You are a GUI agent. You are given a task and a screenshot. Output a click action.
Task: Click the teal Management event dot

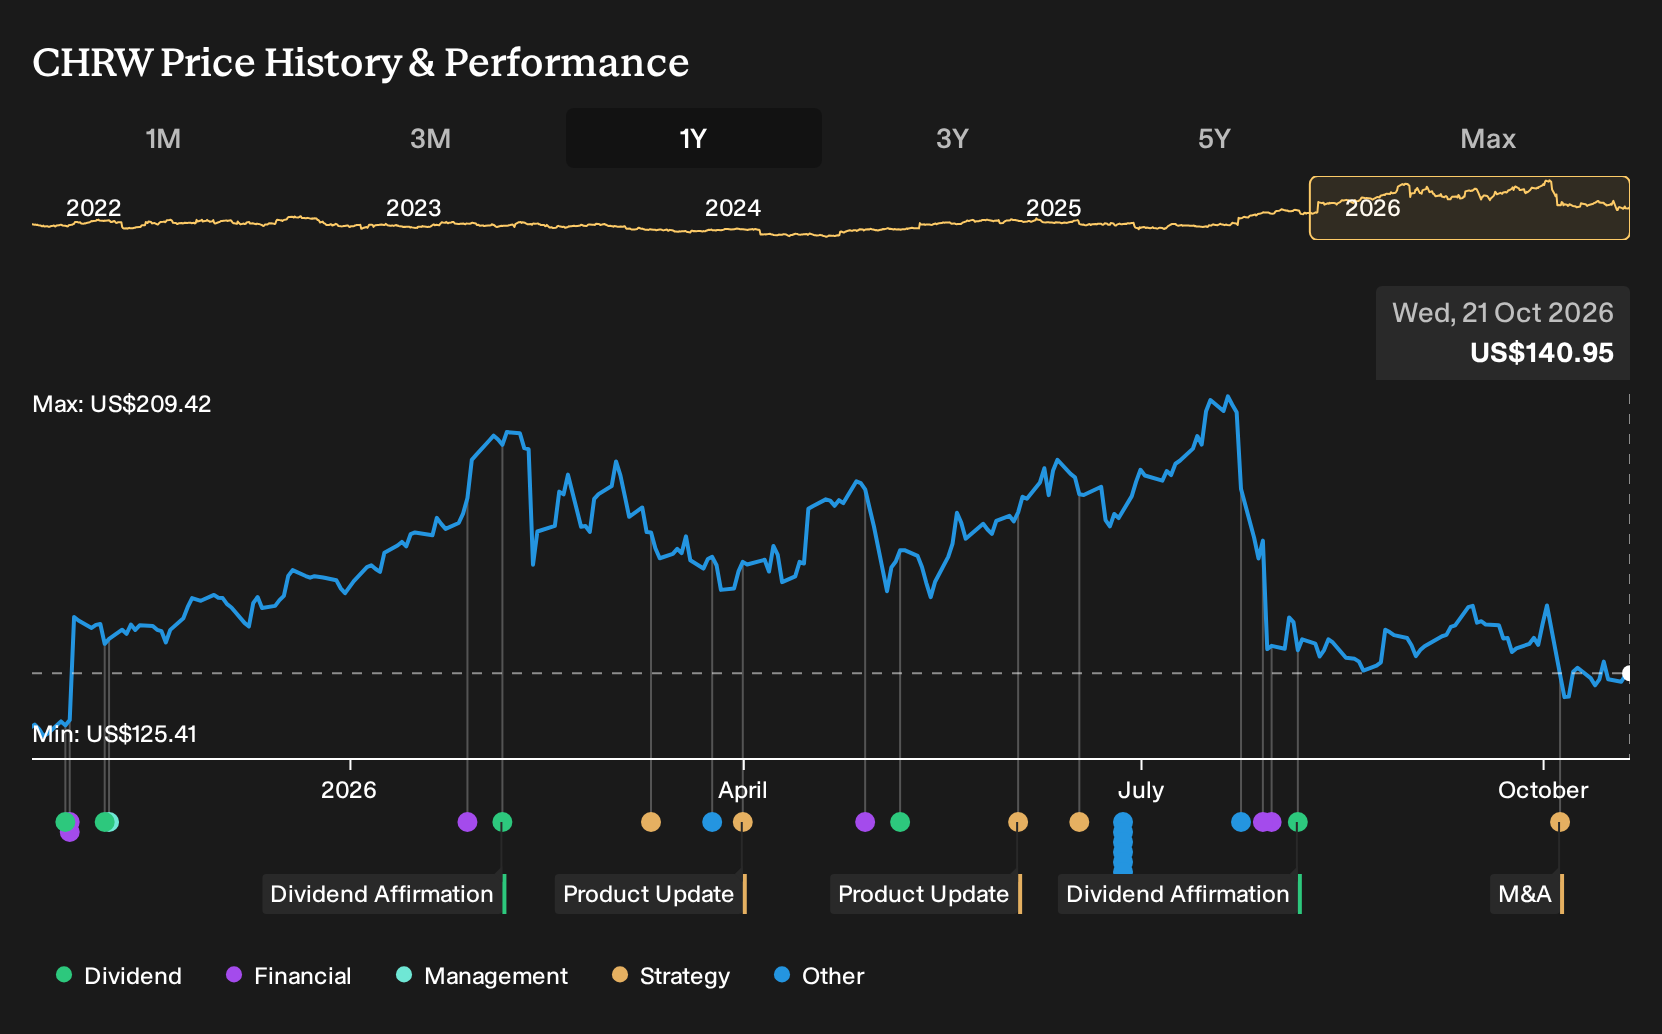pyautogui.click(x=112, y=822)
